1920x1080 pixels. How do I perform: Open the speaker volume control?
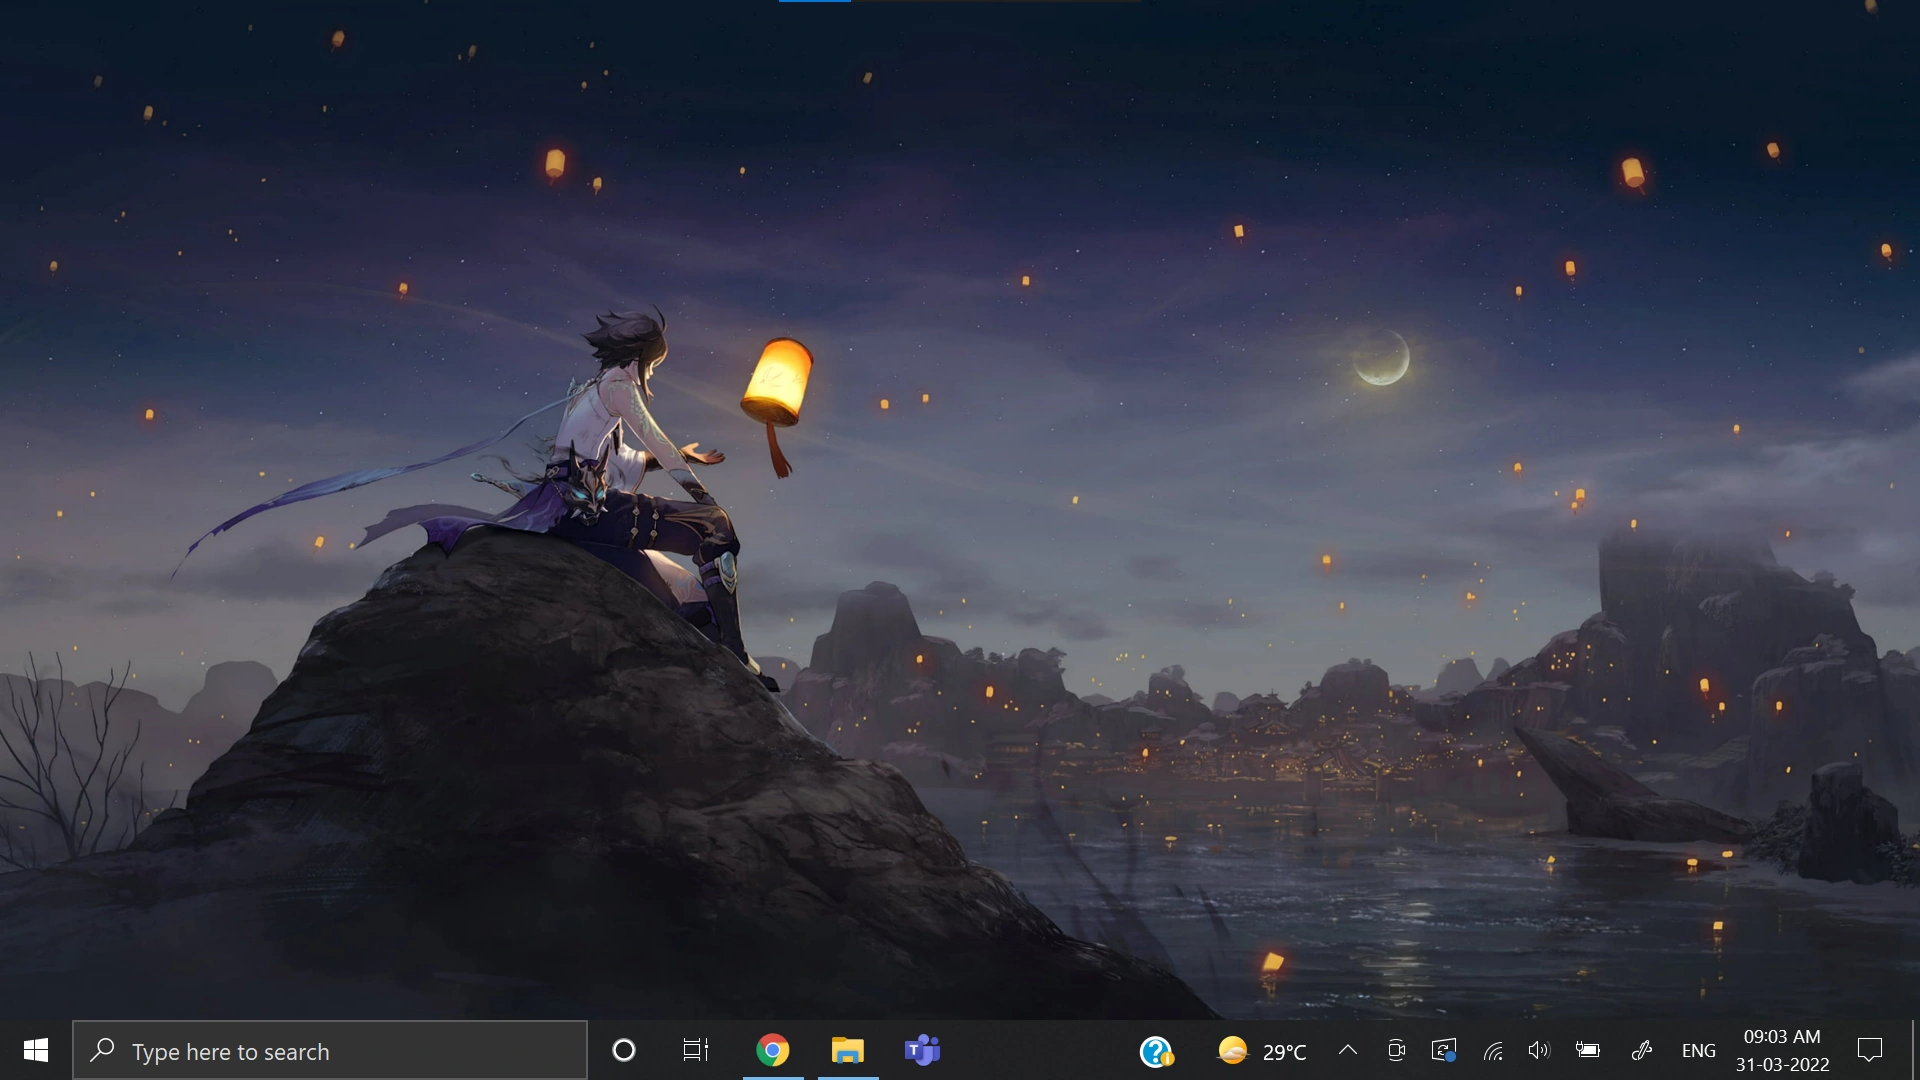1539,1050
